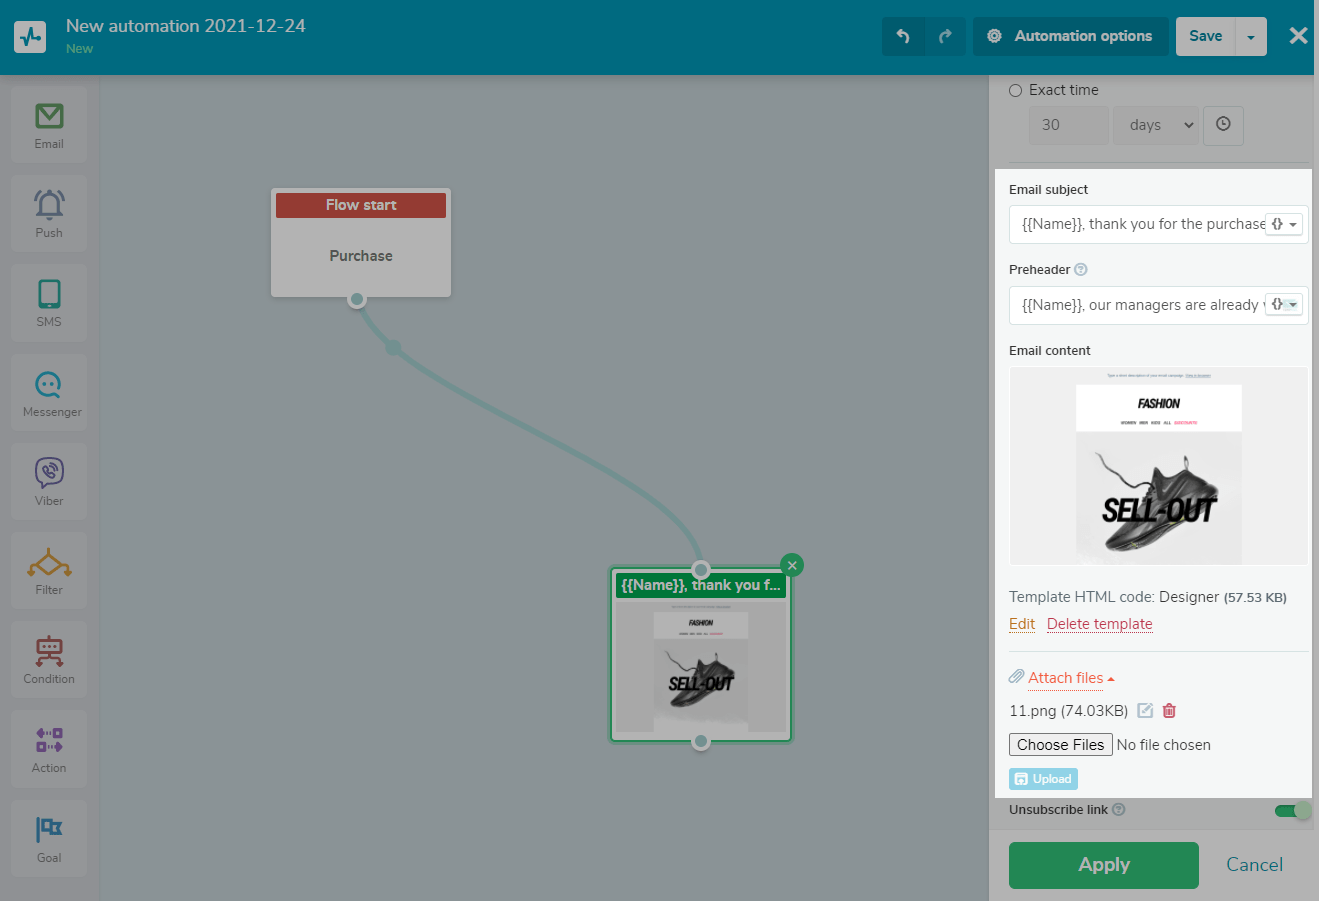Screen dimensions: 1319x901
Task: Select the Exact time radio button
Action: click(1016, 90)
